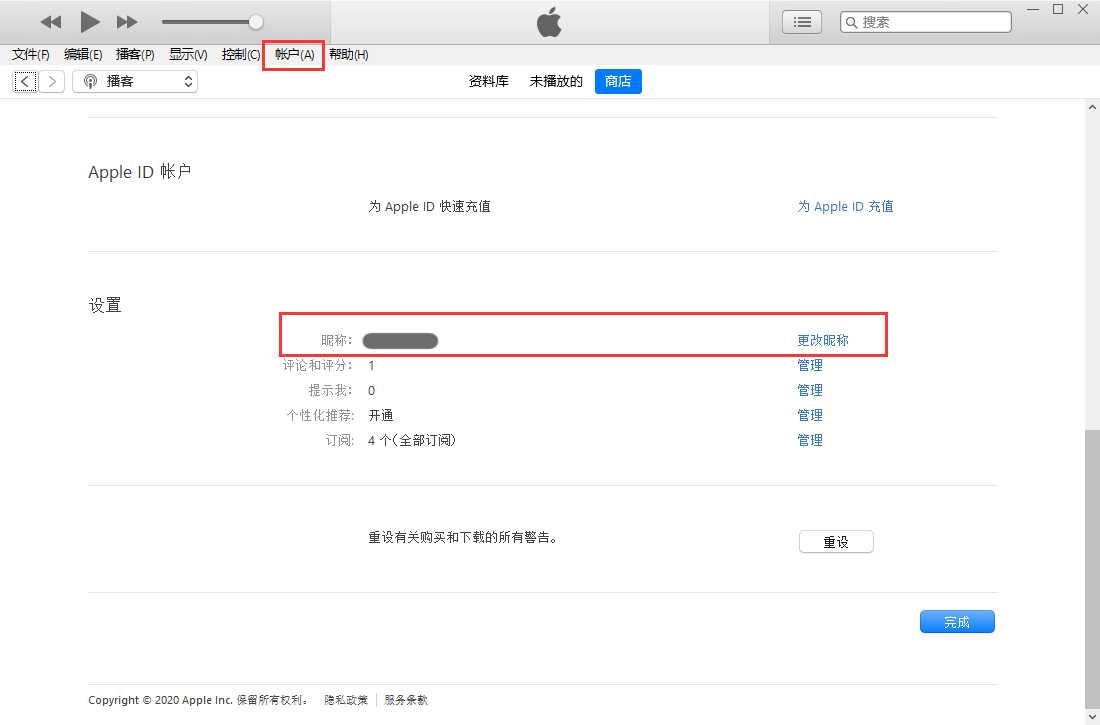The width and height of the screenshot is (1100, 725).
Task: Click 更改昵称 to change your nickname
Action: pyautogui.click(x=823, y=340)
